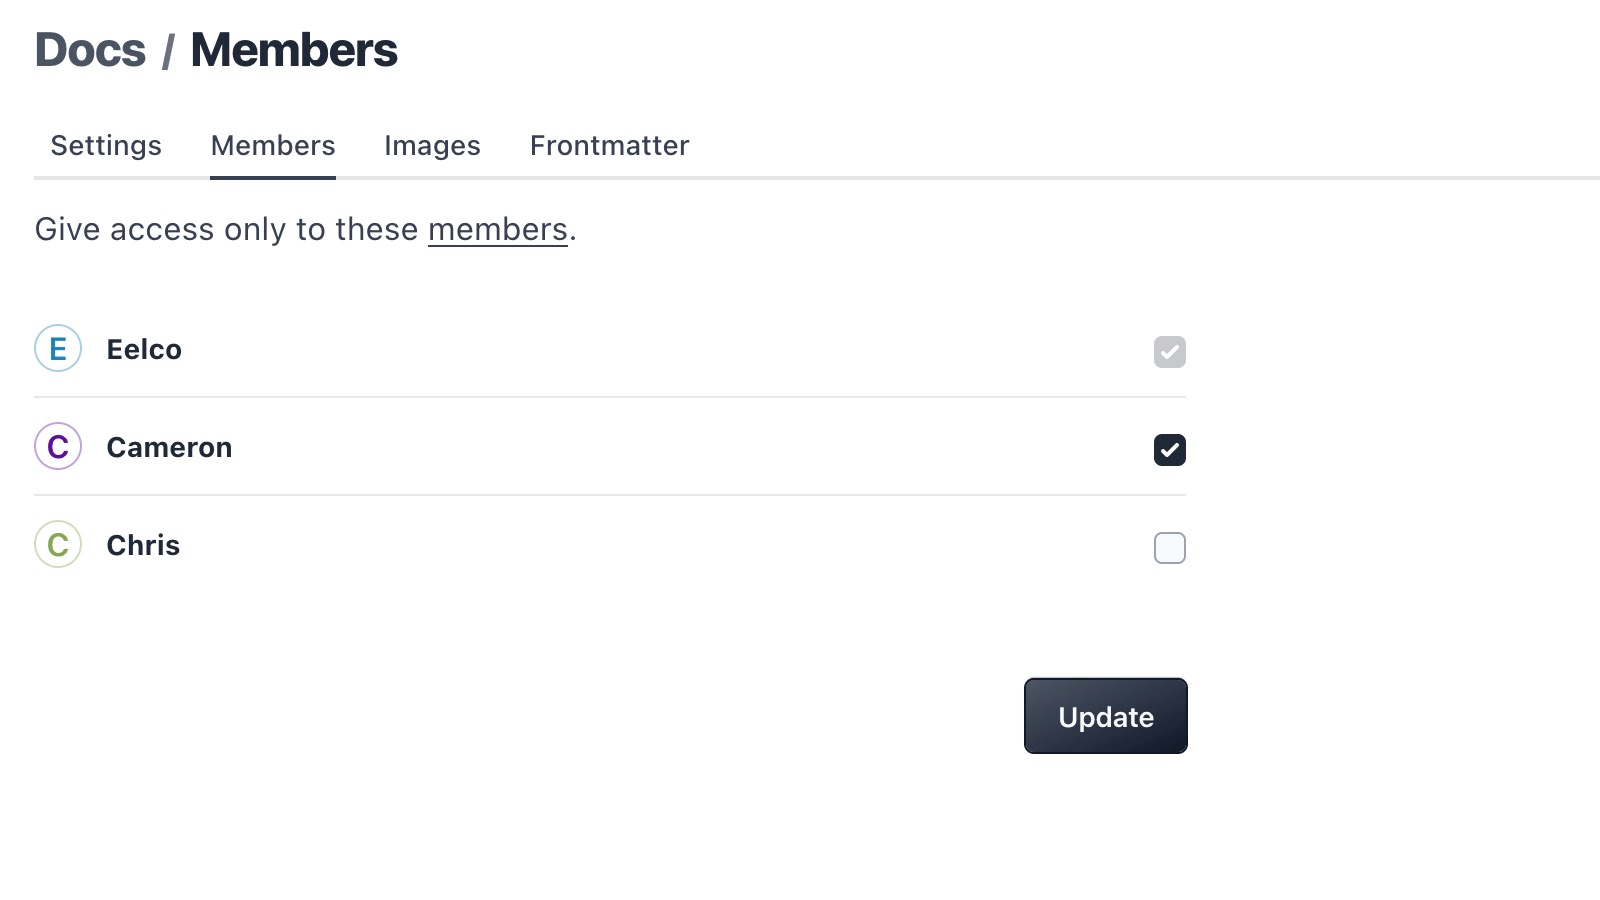Click the Members page heading
Viewport: 1600px width, 900px height.
[x=294, y=51]
